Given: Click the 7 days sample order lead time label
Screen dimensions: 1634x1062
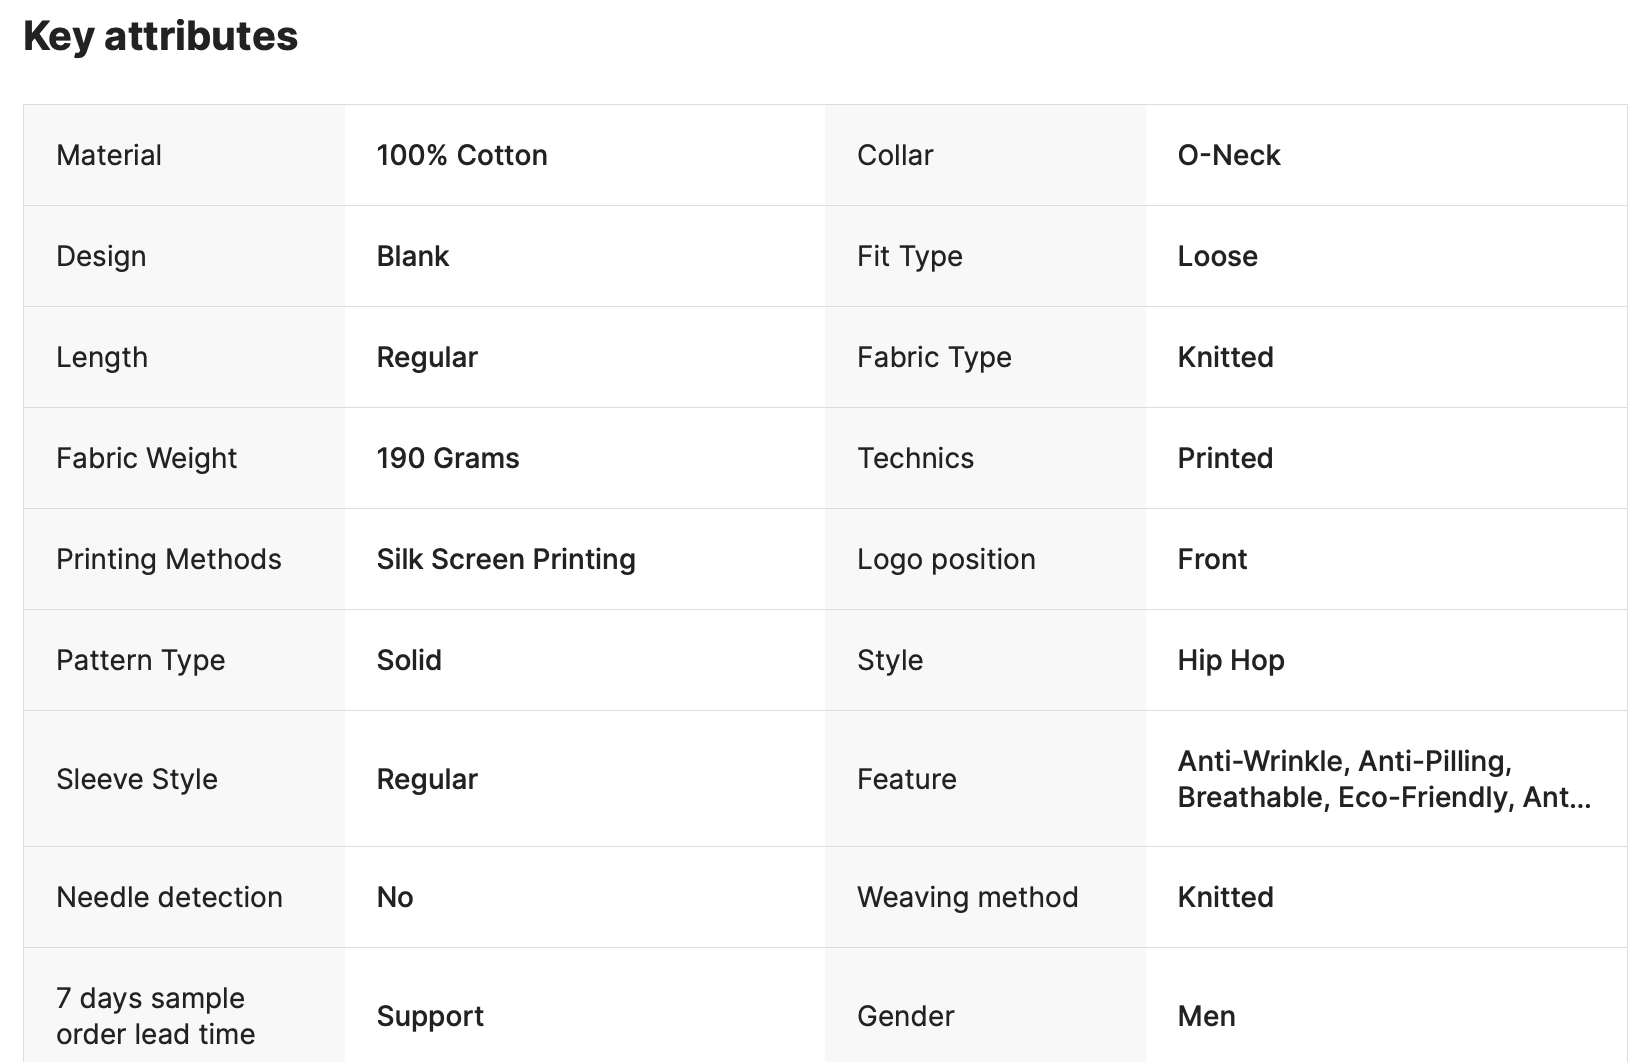Looking at the screenshot, I should tap(155, 1016).
